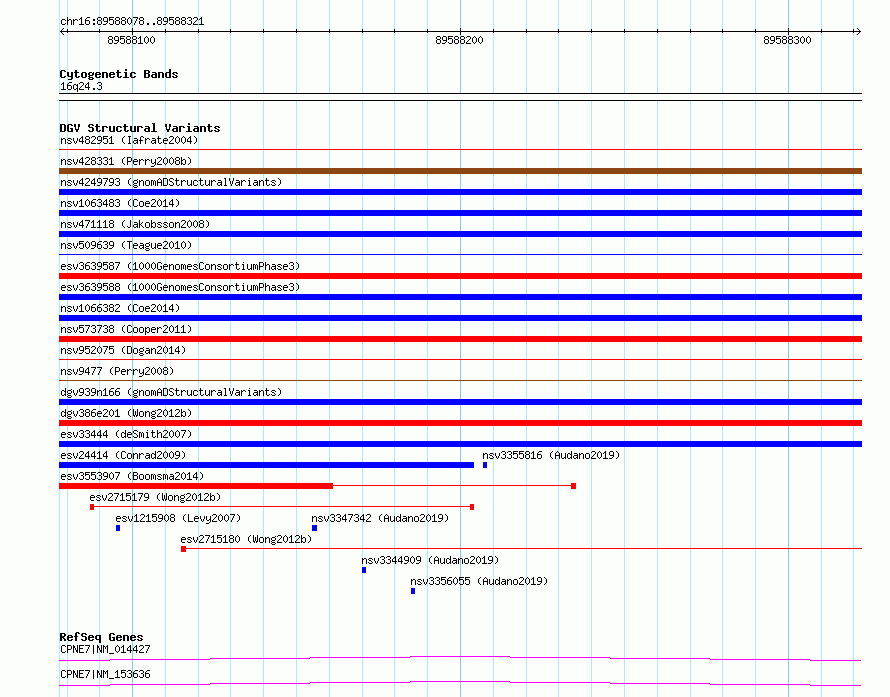
Task: Open variant esv2715179 (Wong2012b)
Action: pos(155,497)
